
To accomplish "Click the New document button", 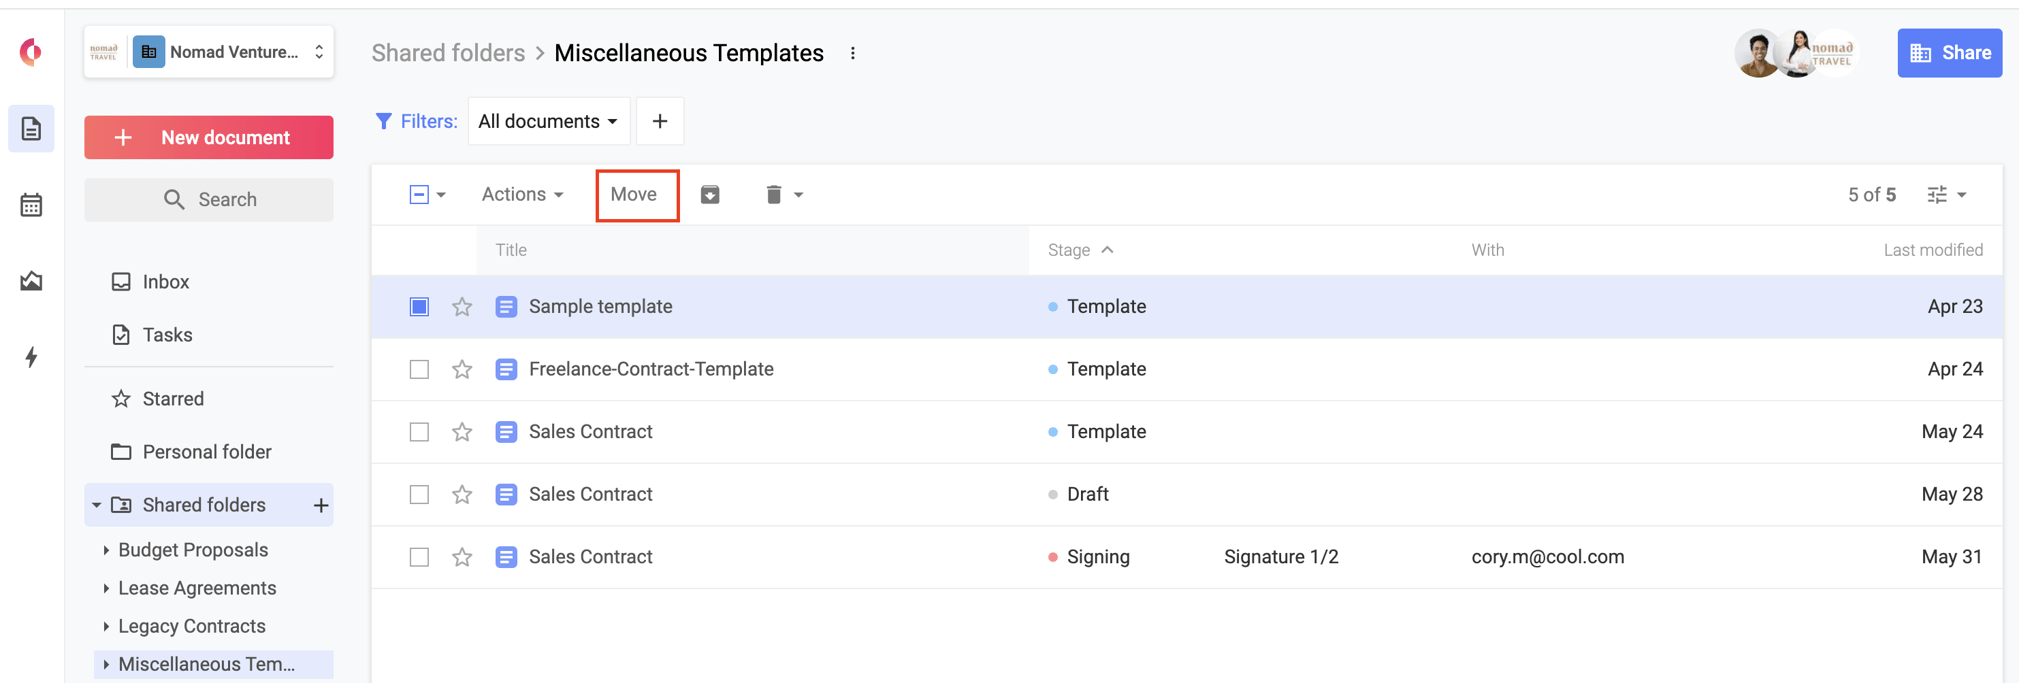I will pos(209,137).
